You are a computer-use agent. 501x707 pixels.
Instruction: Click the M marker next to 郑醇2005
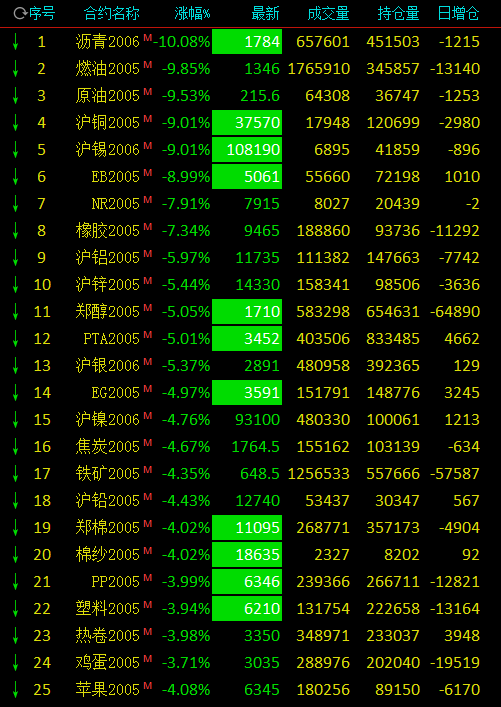(x=147, y=308)
